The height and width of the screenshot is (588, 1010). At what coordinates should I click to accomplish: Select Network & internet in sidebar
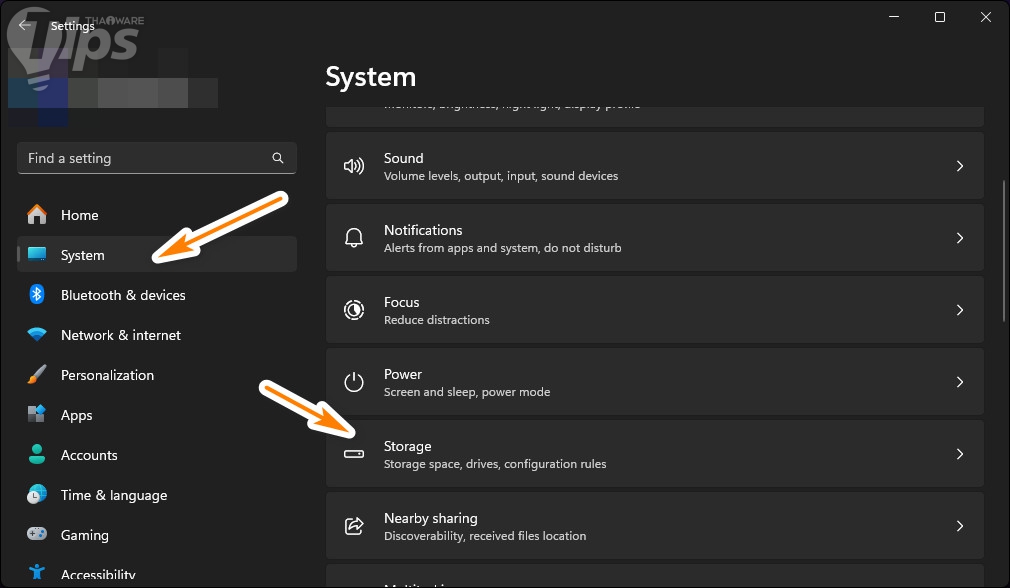121,335
